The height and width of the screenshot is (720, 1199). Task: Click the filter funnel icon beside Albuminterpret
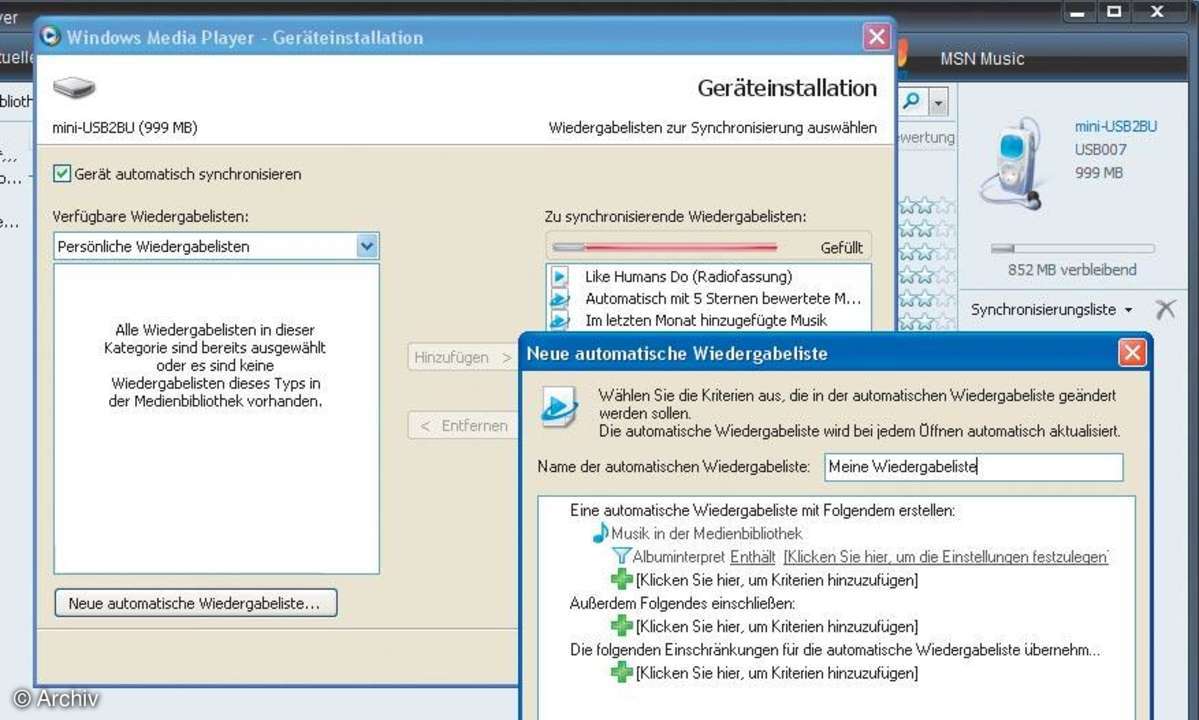click(x=622, y=556)
